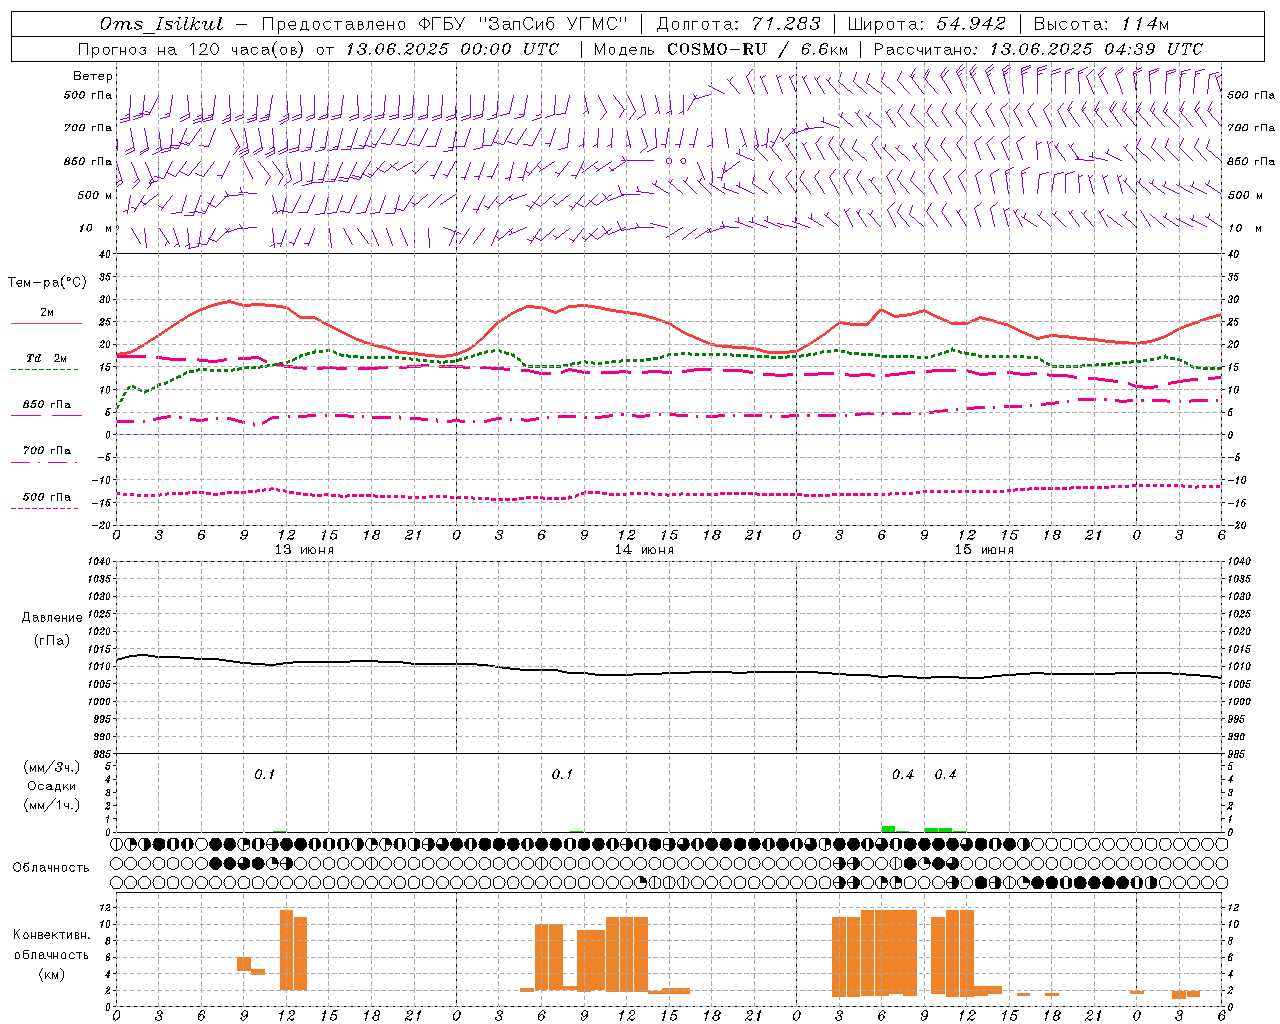Click the 700 гПа temperature legend entry
Screen dimensions: 1280x1024
point(46,451)
